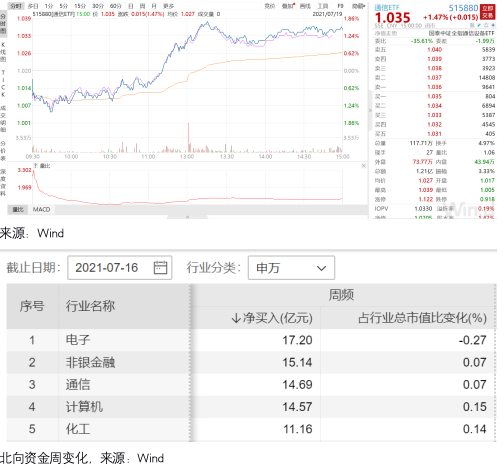Click the 行业名称 column header
This screenshot has height=472, width=504.
pyautogui.click(x=90, y=306)
